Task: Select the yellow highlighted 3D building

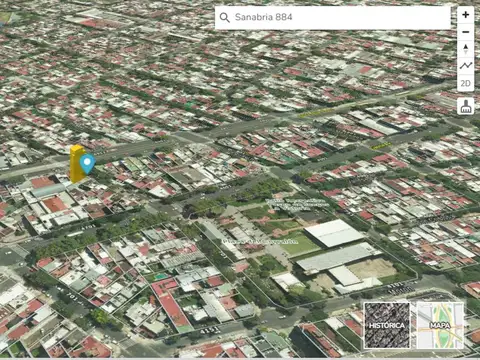Action: tap(76, 164)
